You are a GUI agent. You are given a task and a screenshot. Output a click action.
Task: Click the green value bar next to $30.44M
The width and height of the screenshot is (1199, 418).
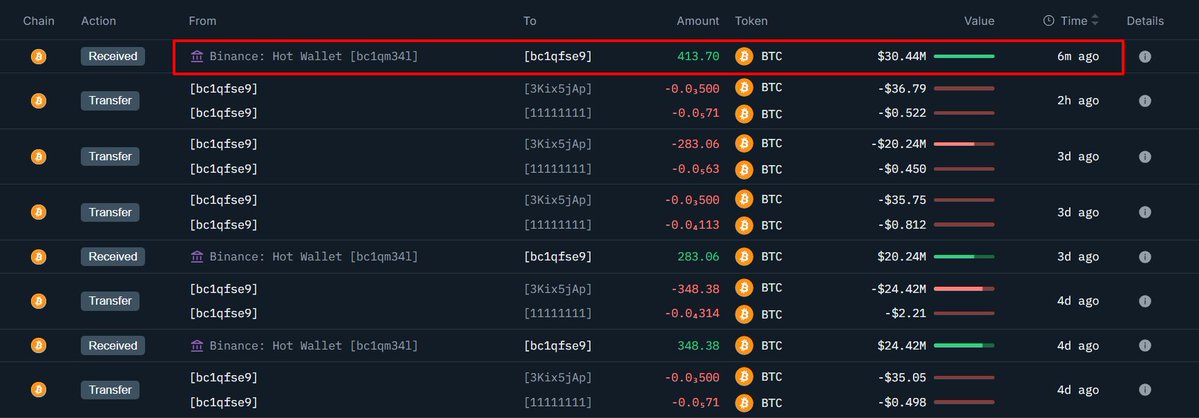point(964,57)
